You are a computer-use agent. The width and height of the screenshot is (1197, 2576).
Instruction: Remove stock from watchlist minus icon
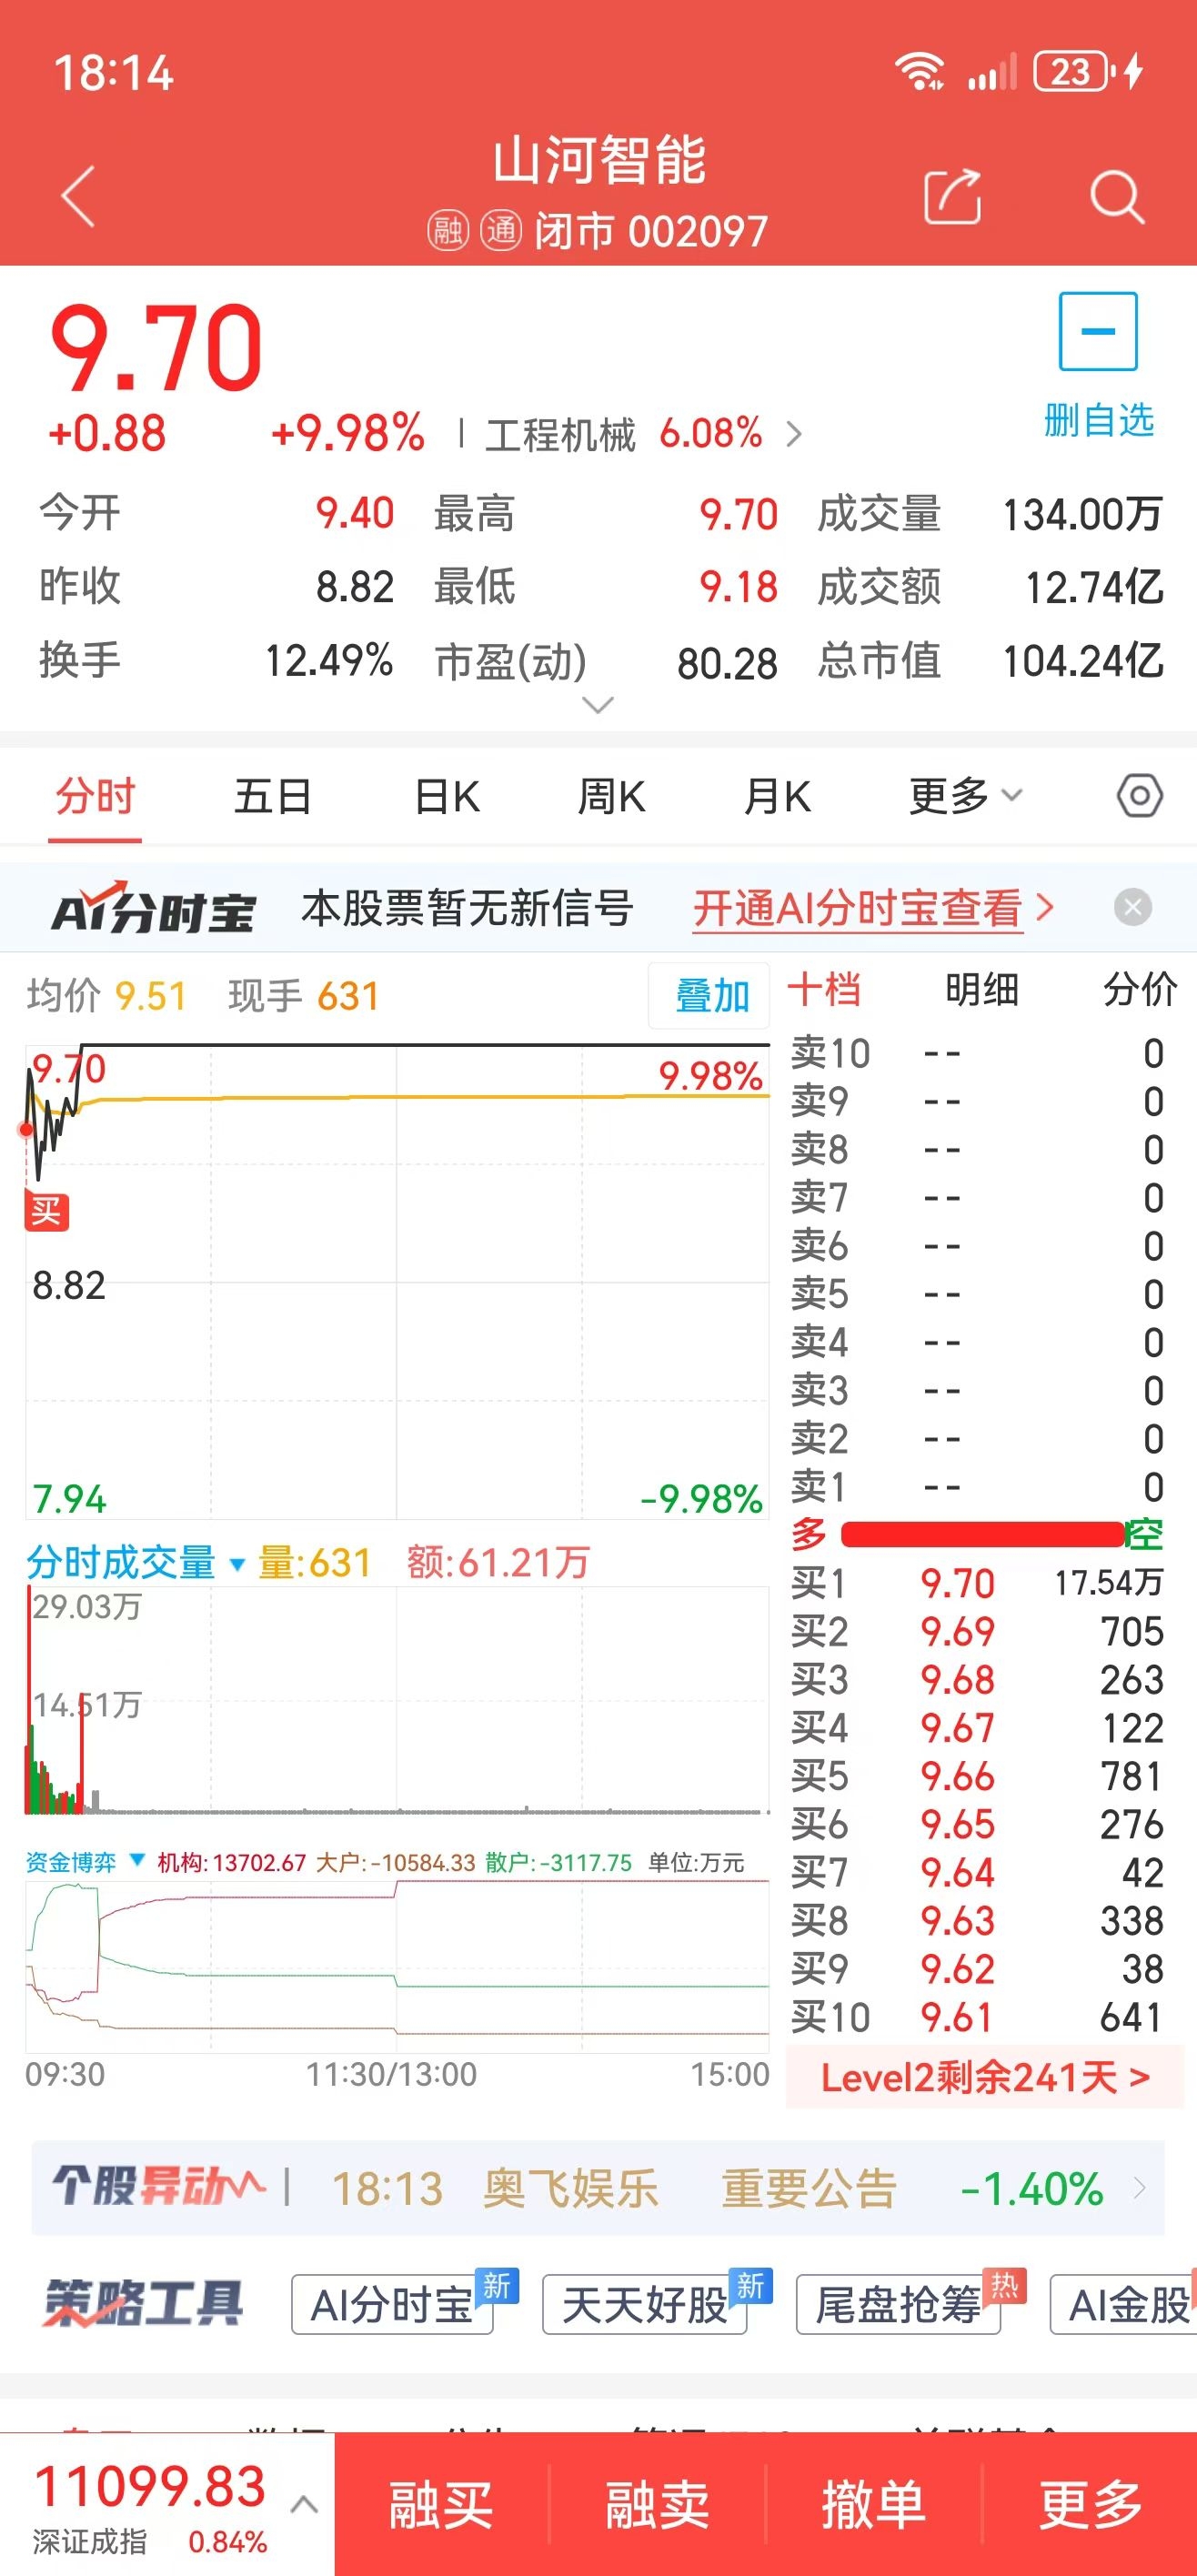(1098, 331)
